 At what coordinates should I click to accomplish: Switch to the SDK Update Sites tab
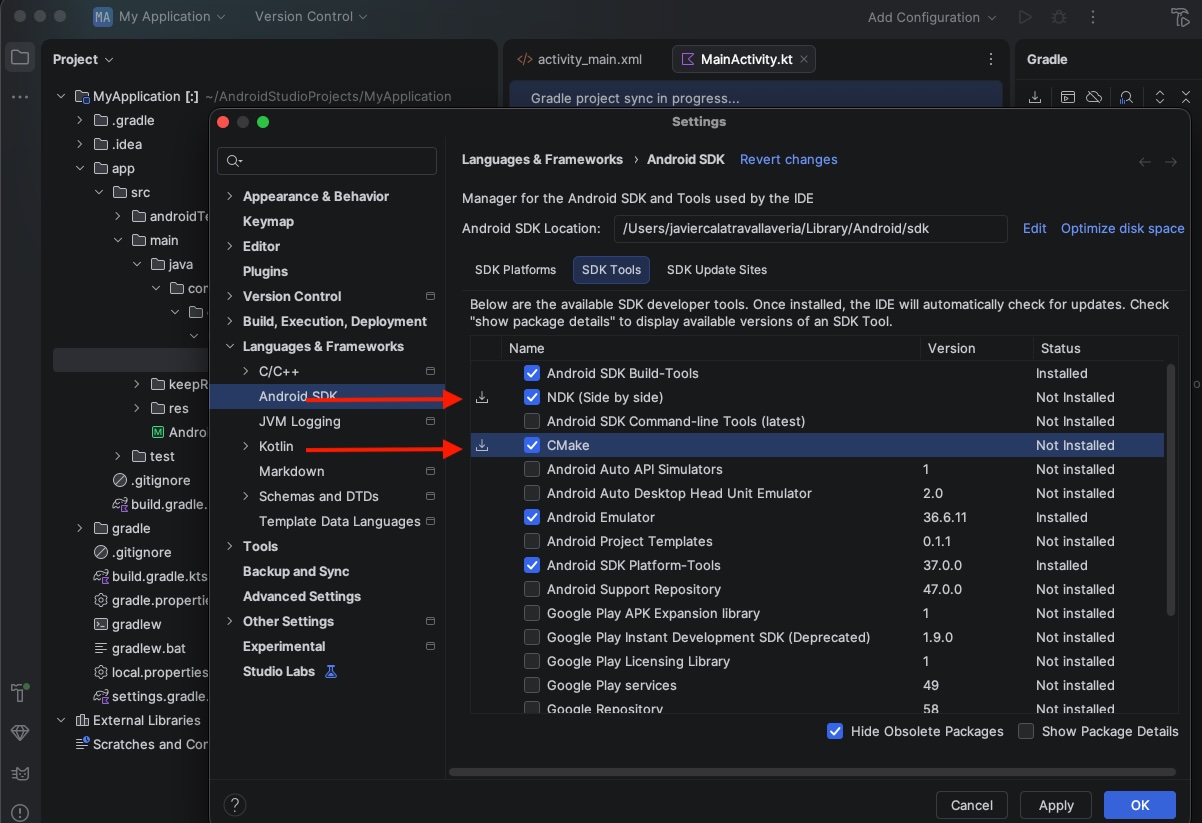coord(717,269)
